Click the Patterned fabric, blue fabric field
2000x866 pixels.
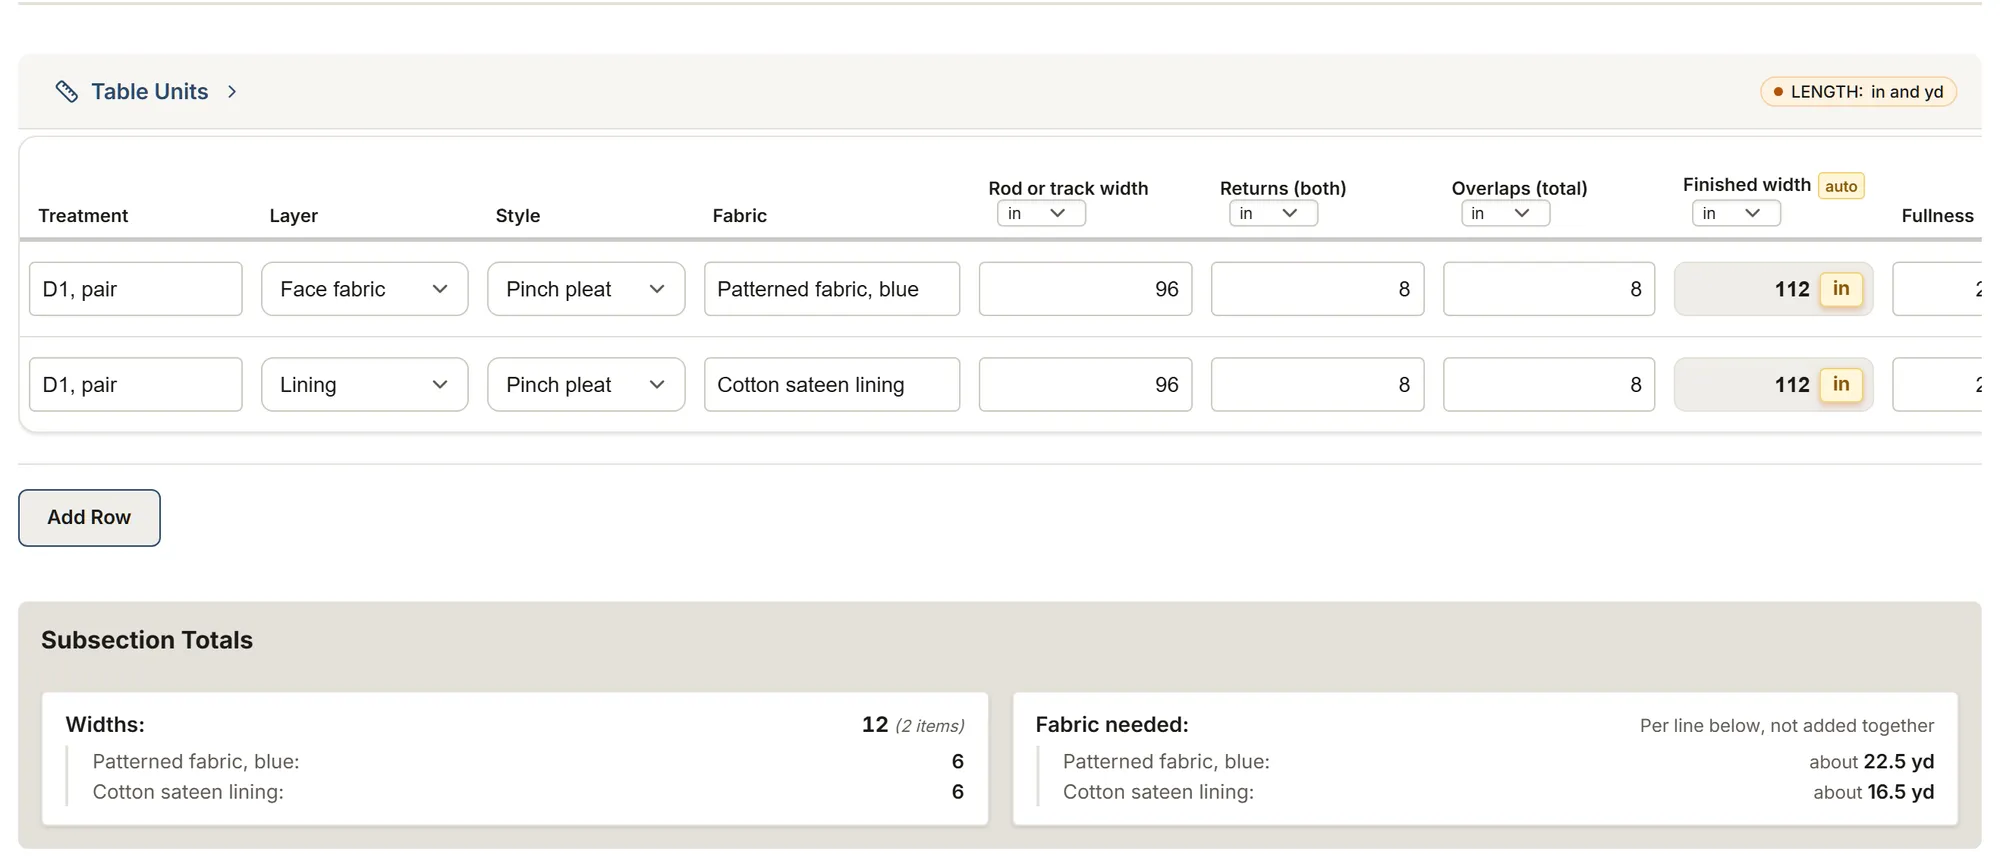coord(832,289)
